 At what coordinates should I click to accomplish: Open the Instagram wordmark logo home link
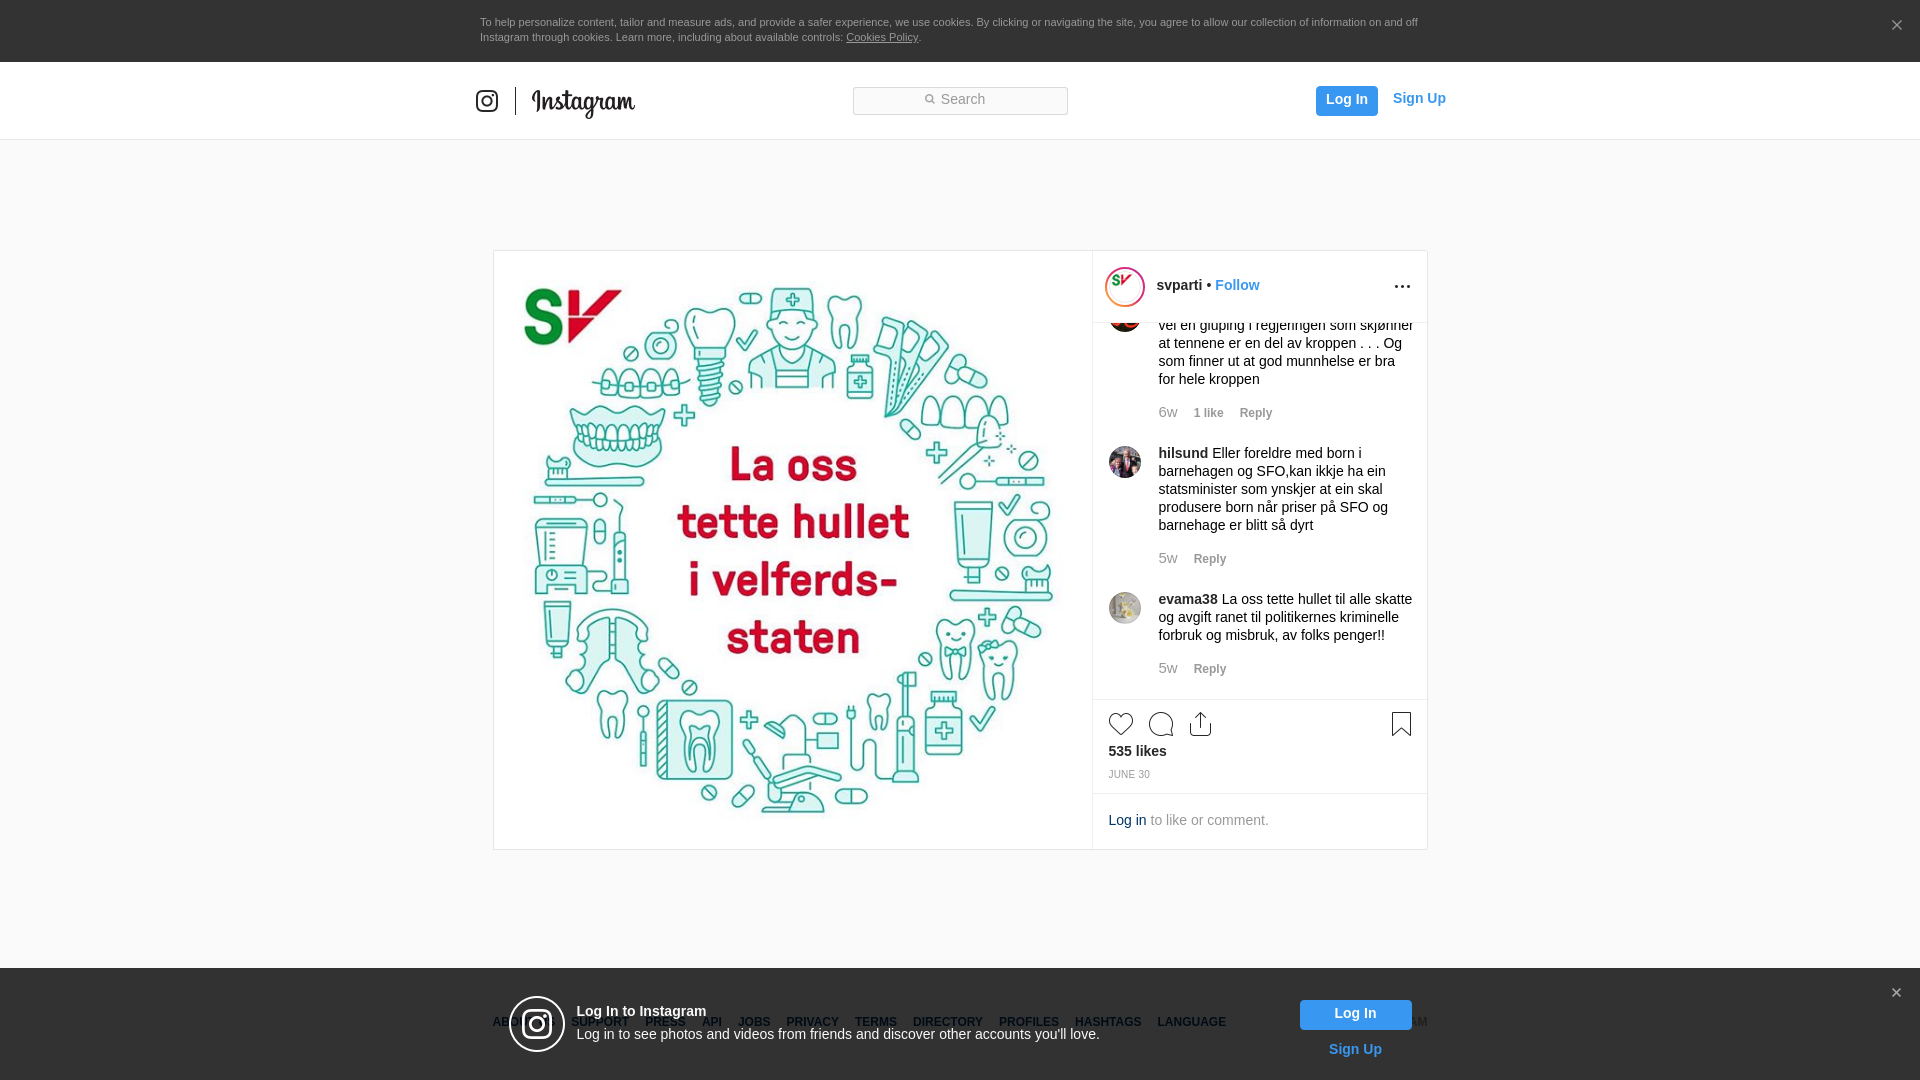click(583, 103)
